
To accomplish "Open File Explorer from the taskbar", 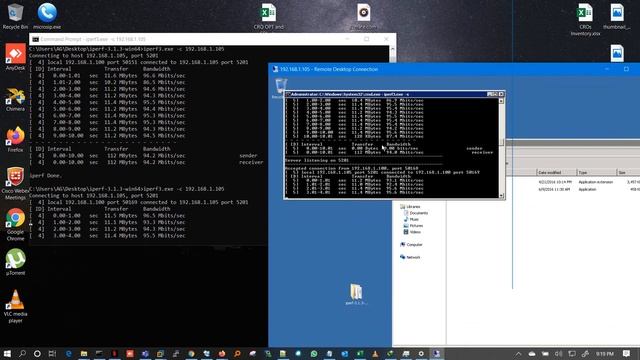I will click(x=84, y=353).
